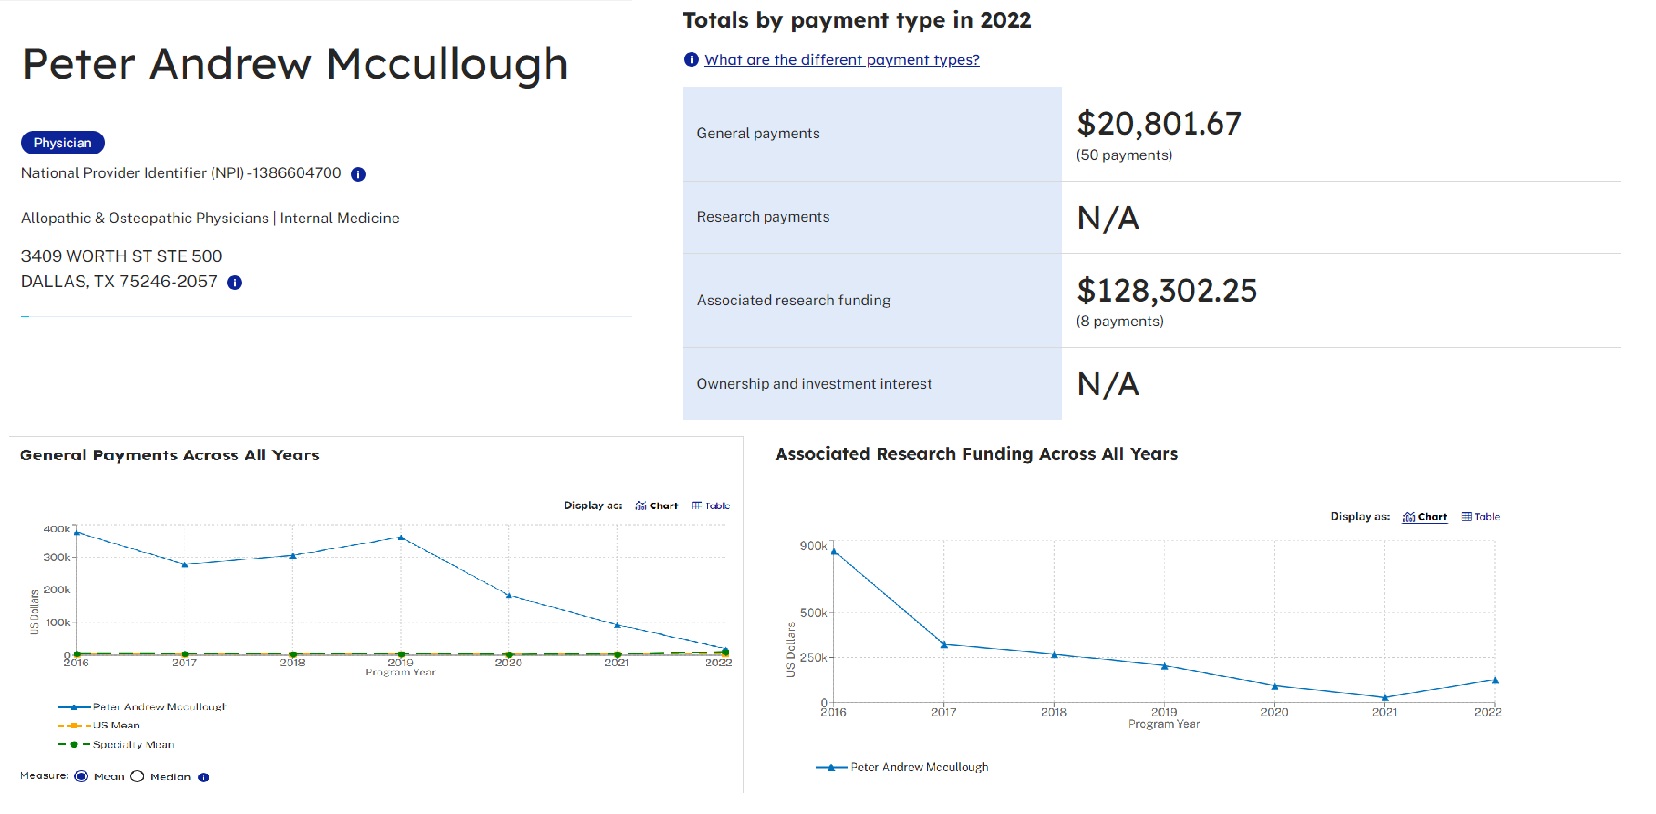Switch General Payments display to Table

click(x=711, y=506)
